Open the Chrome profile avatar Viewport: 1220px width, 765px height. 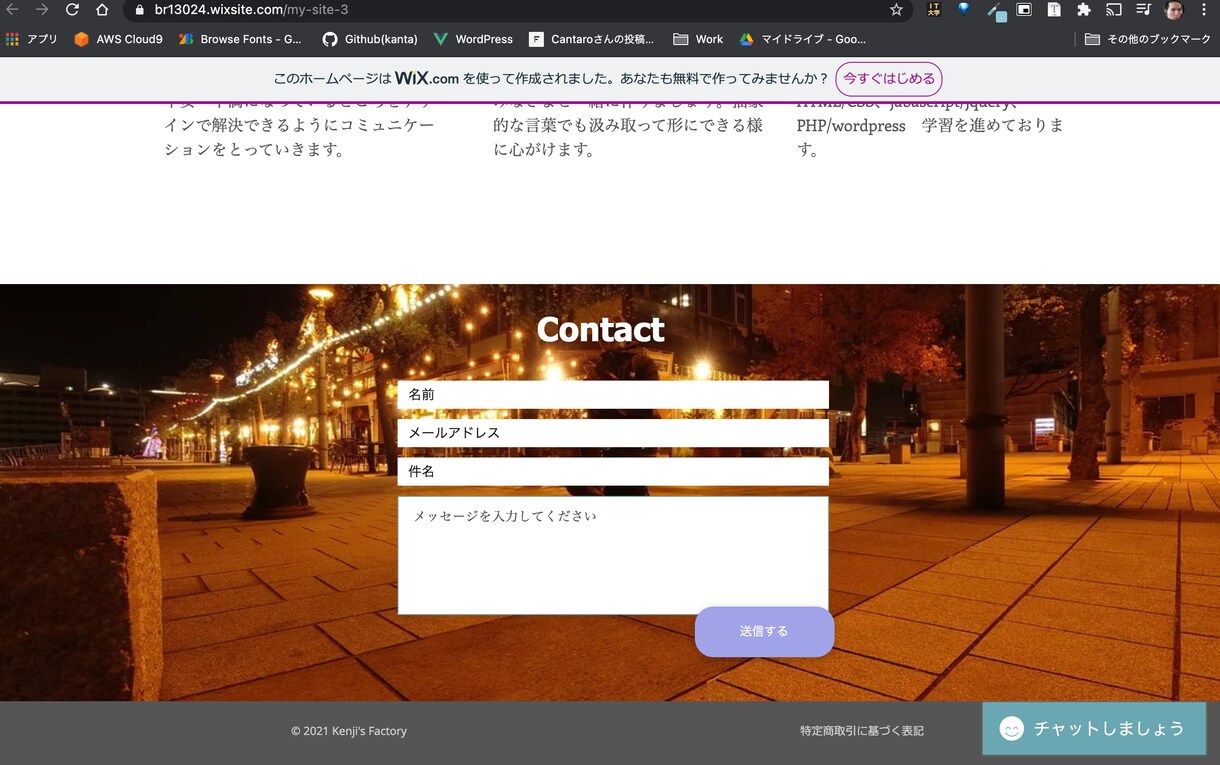[x=1174, y=10]
